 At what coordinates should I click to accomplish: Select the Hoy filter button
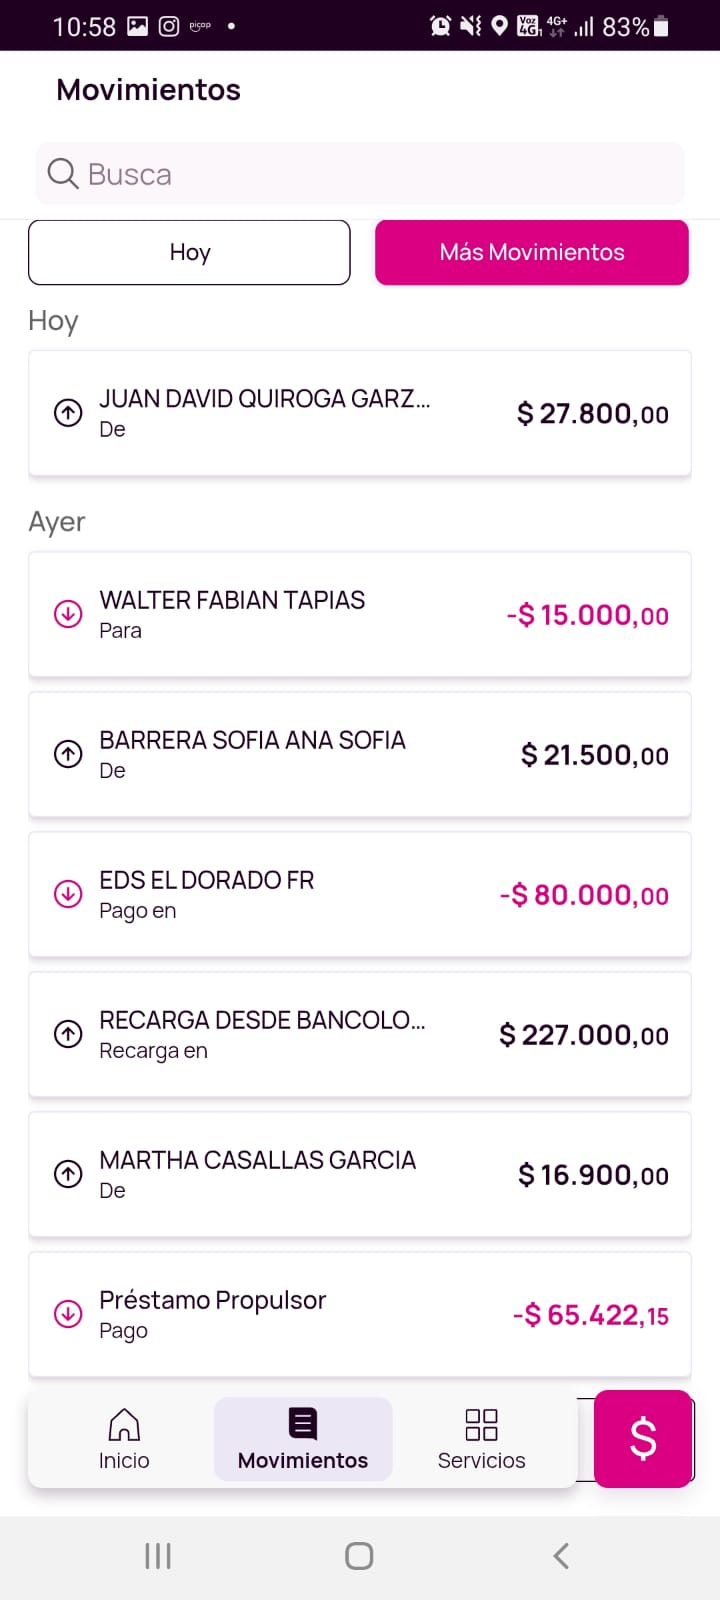(189, 252)
